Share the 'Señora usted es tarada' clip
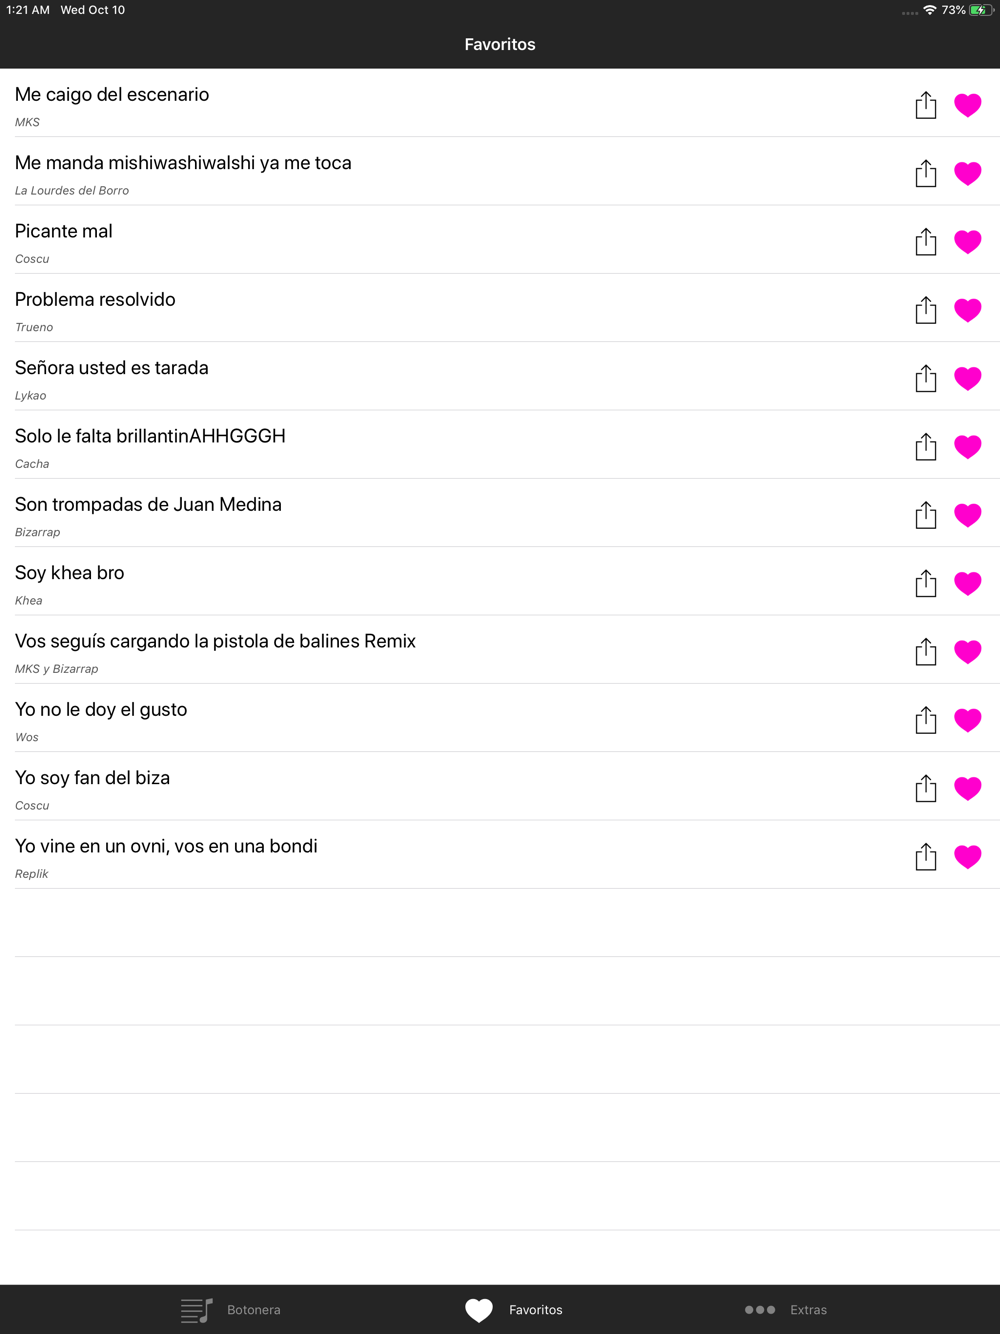The height and width of the screenshot is (1334, 1000). 926,378
